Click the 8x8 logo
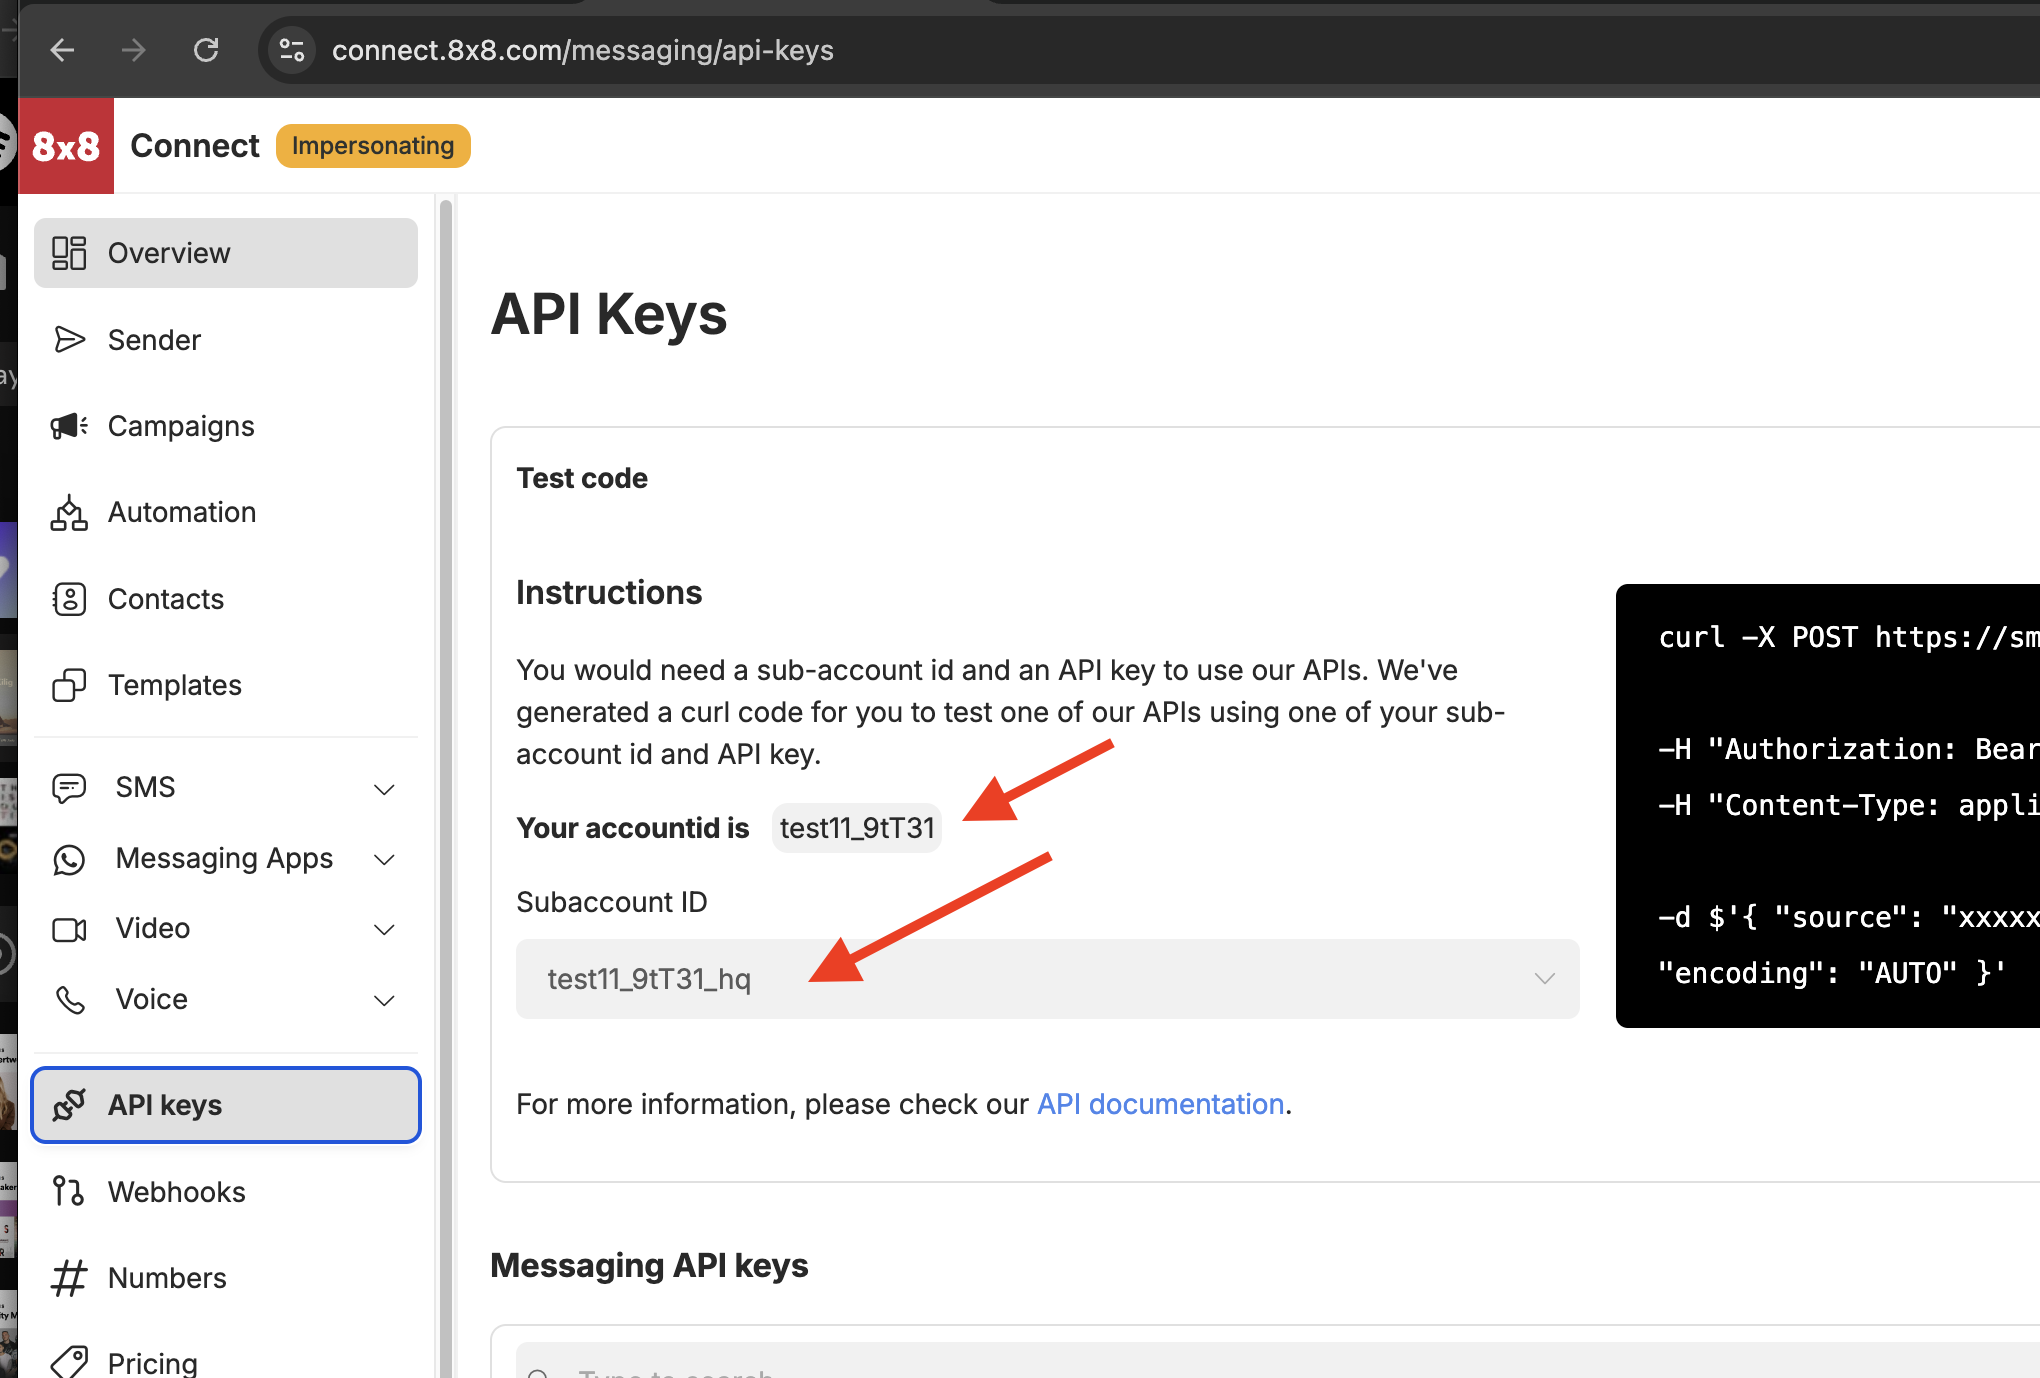Screen dimensions: 2040x1378 (66, 146)
